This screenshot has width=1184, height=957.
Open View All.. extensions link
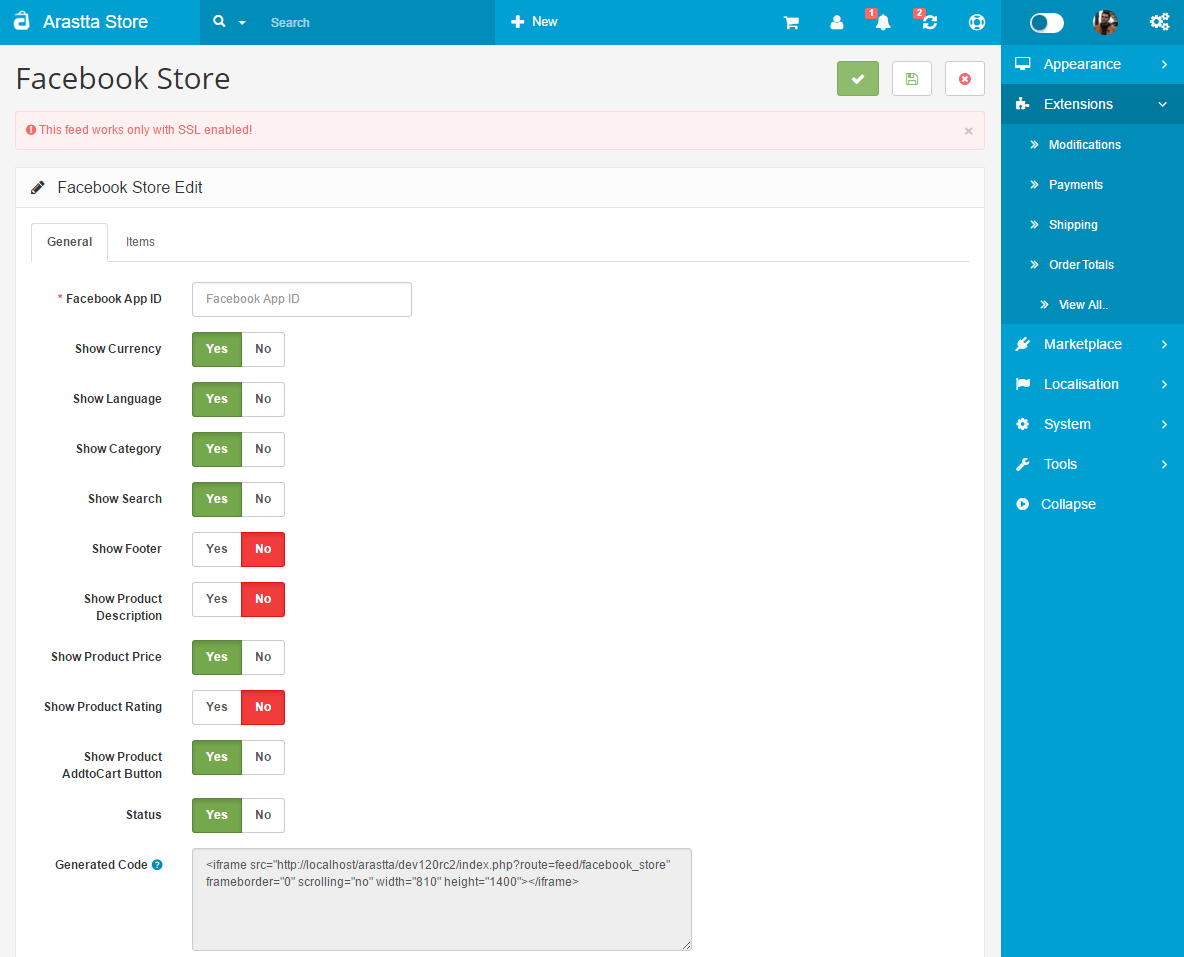[1084, 304]
